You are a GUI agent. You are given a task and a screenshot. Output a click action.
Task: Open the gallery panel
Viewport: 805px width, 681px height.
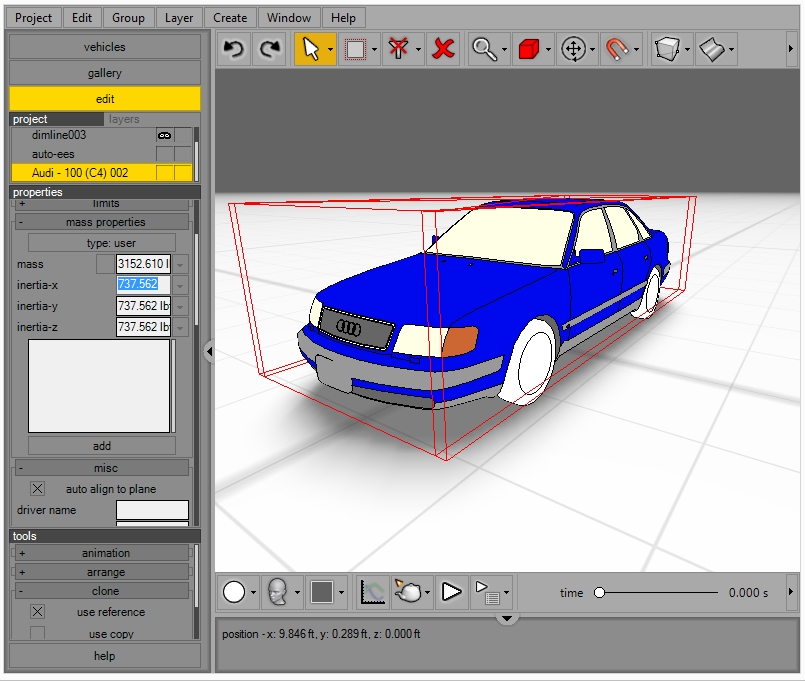click(105, 73)
